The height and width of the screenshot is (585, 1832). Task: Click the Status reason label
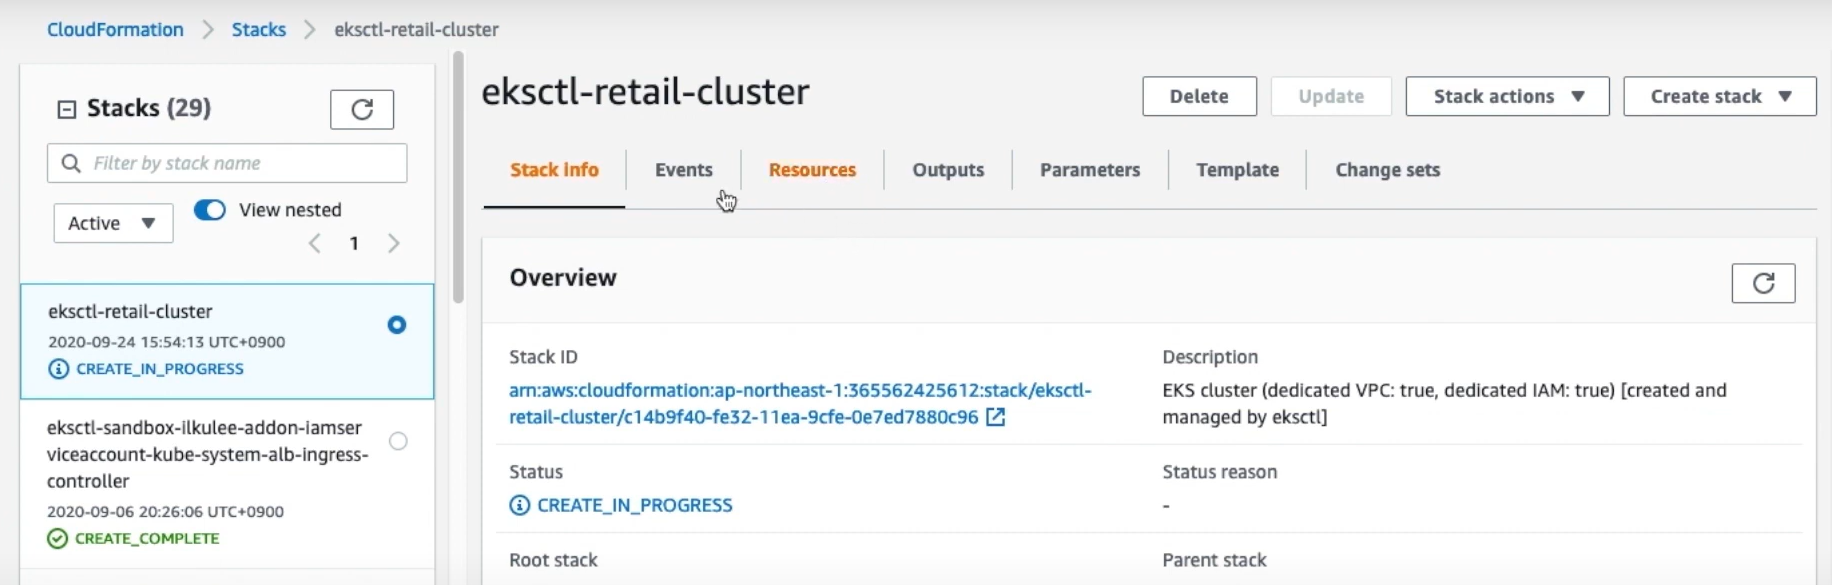(x=1219, y=472)
